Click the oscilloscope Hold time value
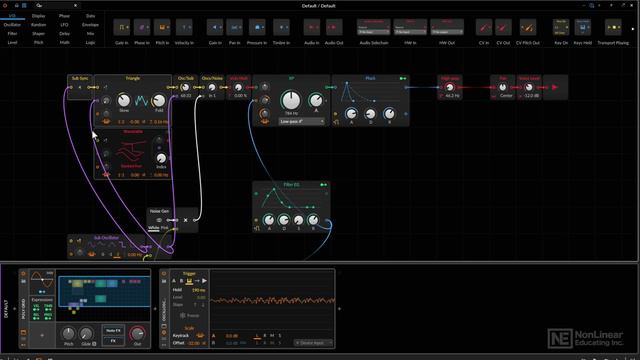This screenshot has width=640, height=360. 198,290
